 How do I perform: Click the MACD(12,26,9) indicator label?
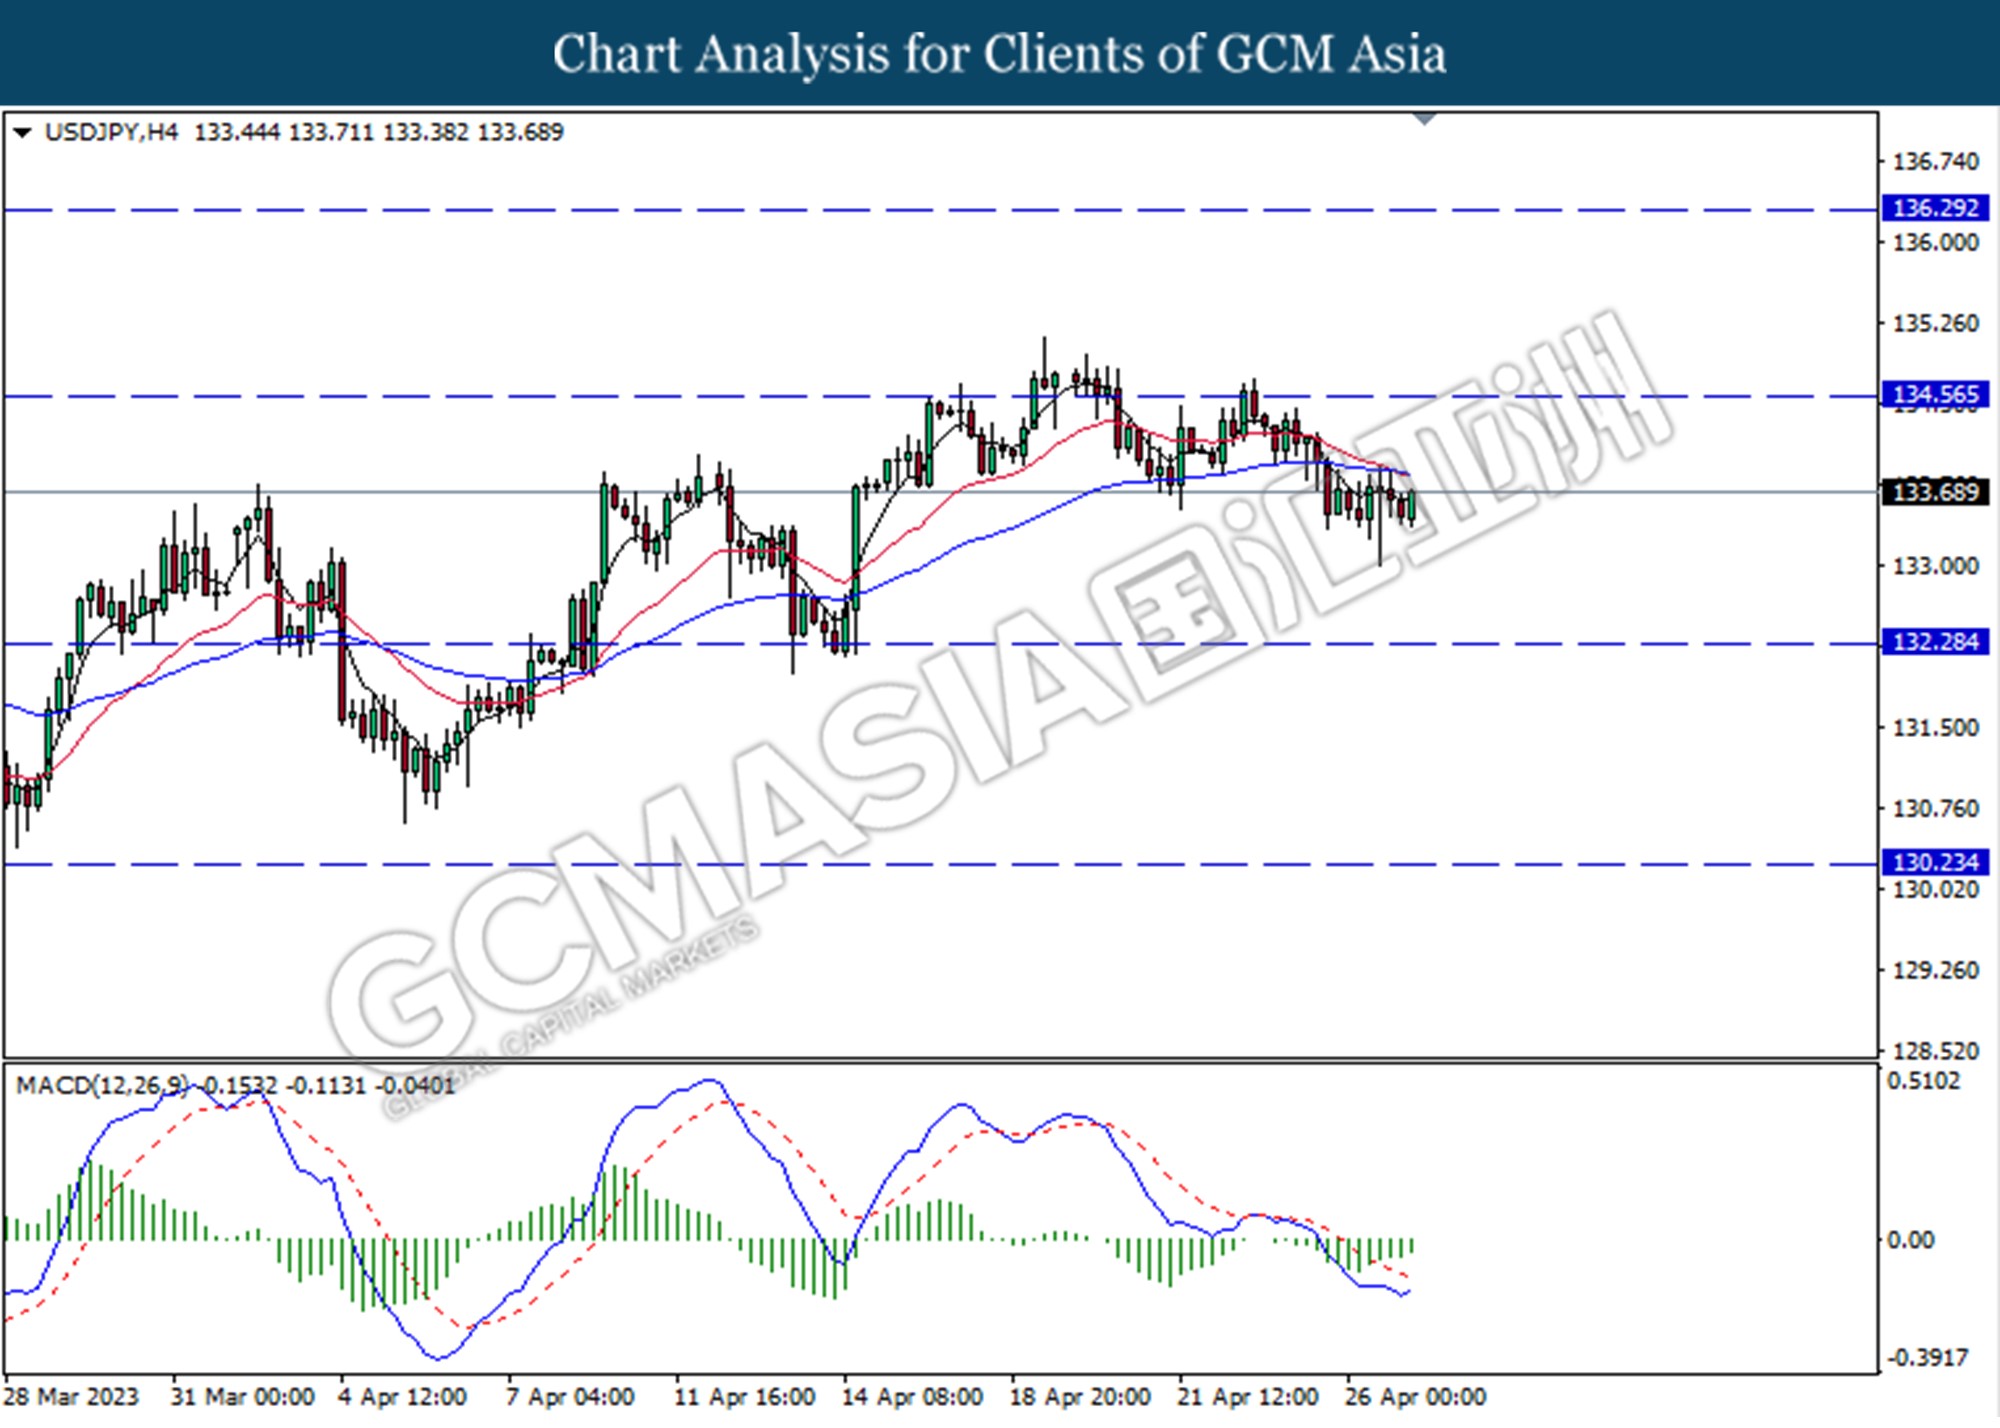click(x=102, y=1085)
